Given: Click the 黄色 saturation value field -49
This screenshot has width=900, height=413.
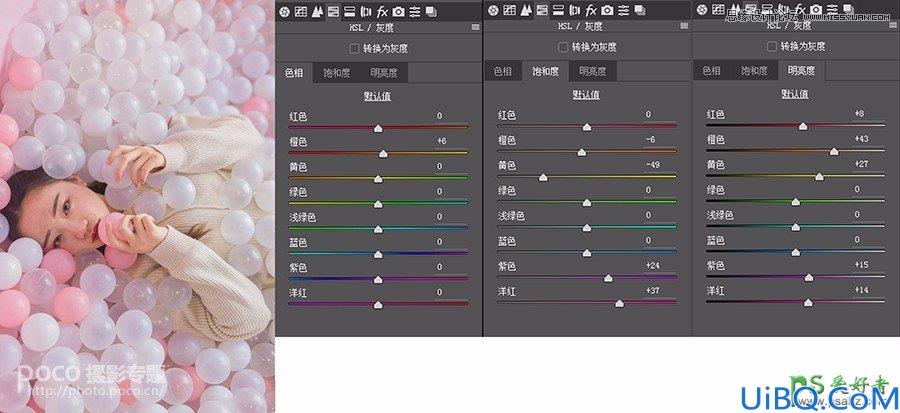Looking at the screenshot, I should pyautogui.click(x=655, y=165).
